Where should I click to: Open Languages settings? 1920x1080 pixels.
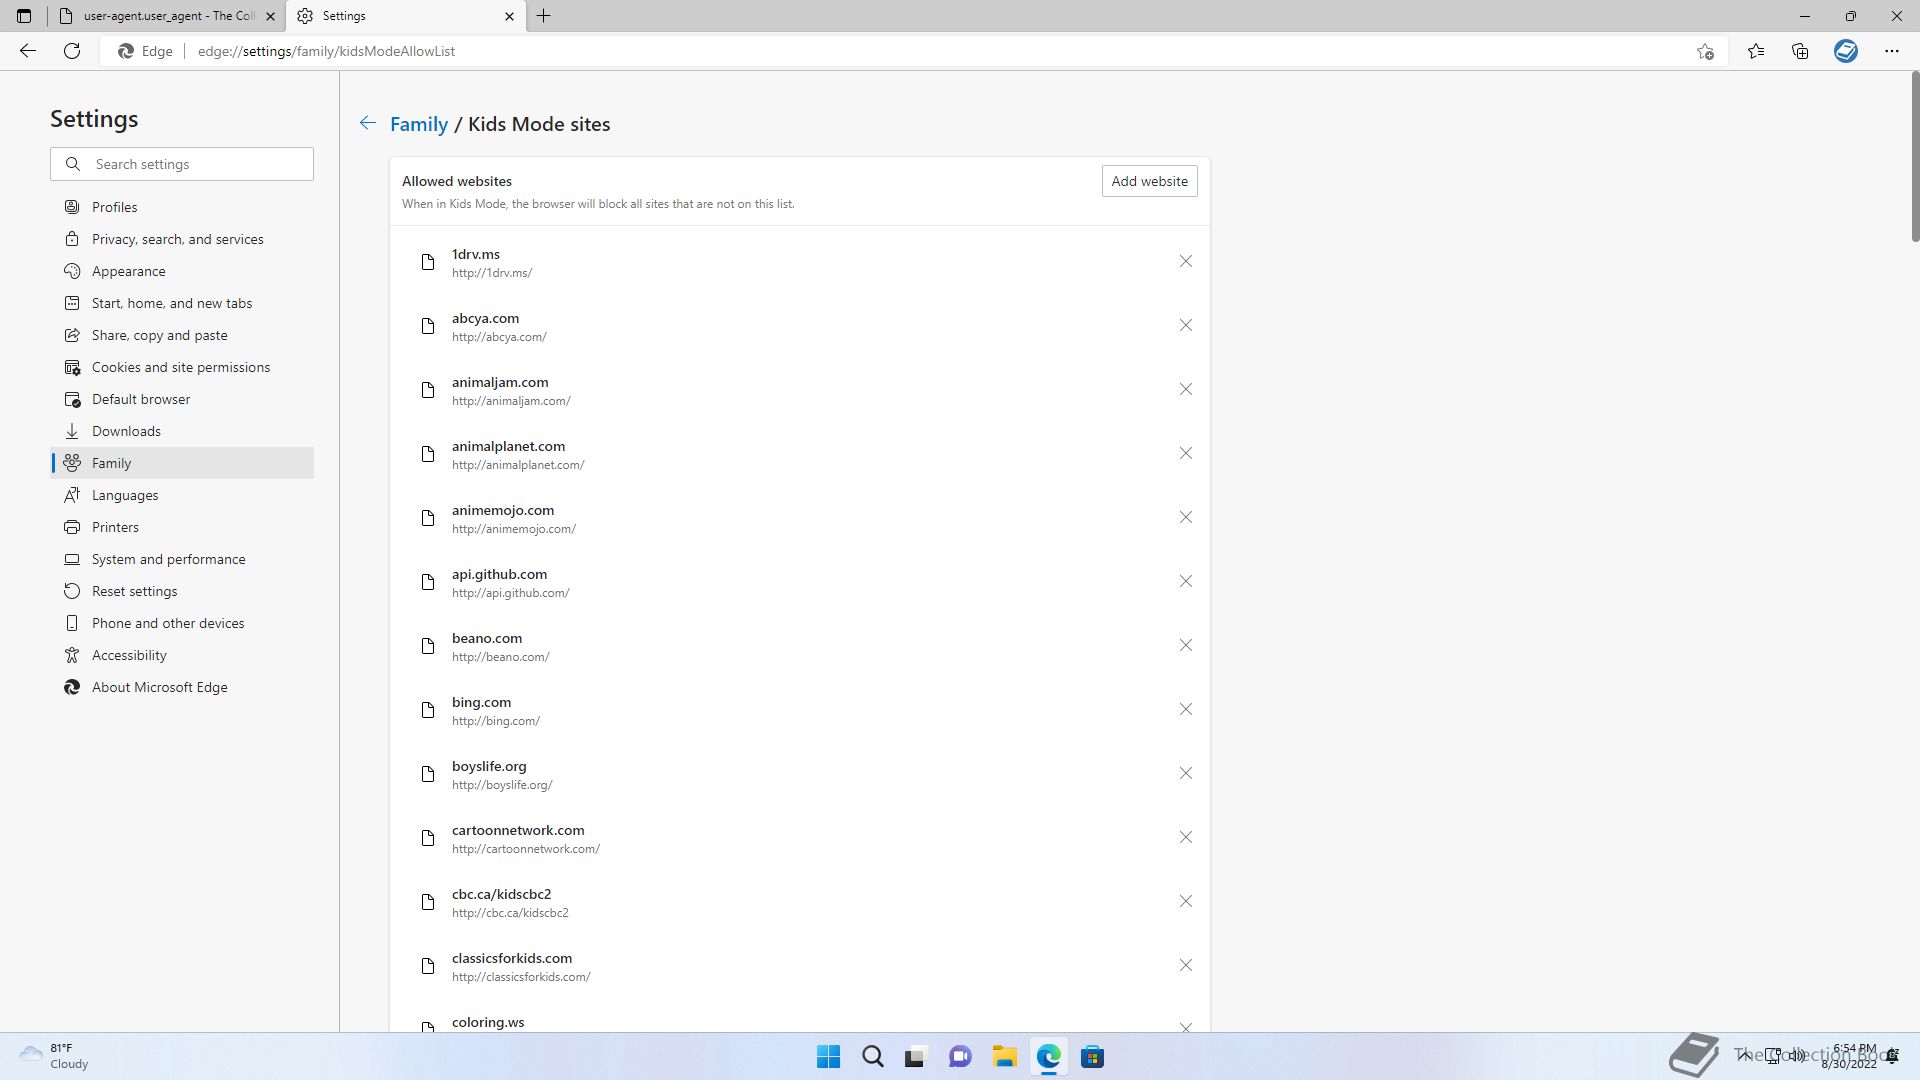182,495
